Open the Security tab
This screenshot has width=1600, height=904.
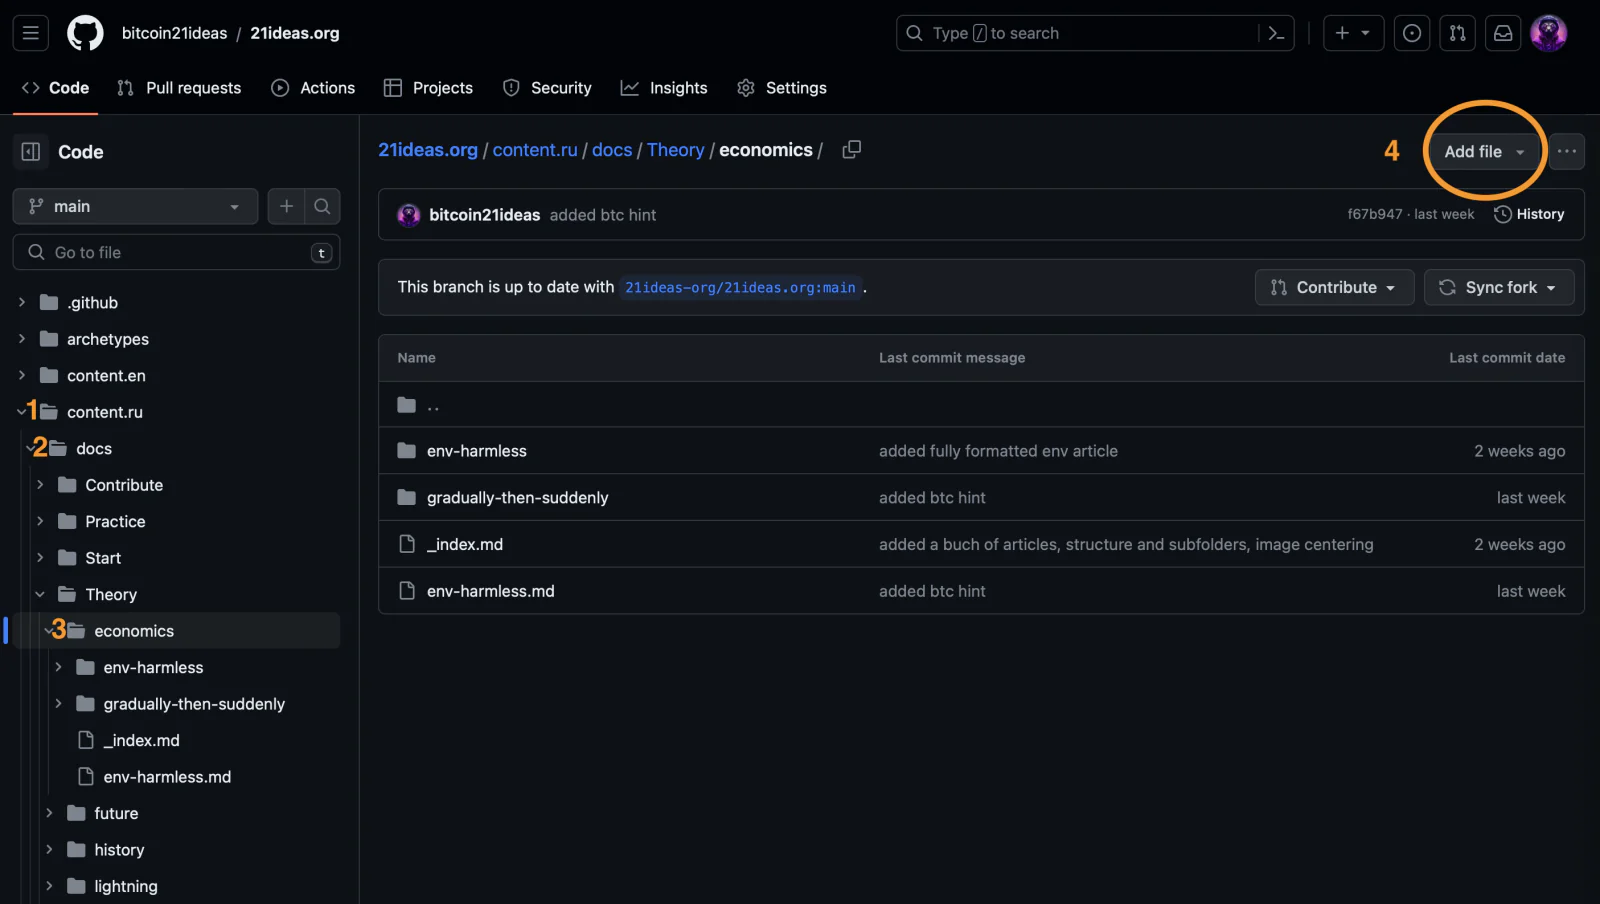tap(547, 88)
